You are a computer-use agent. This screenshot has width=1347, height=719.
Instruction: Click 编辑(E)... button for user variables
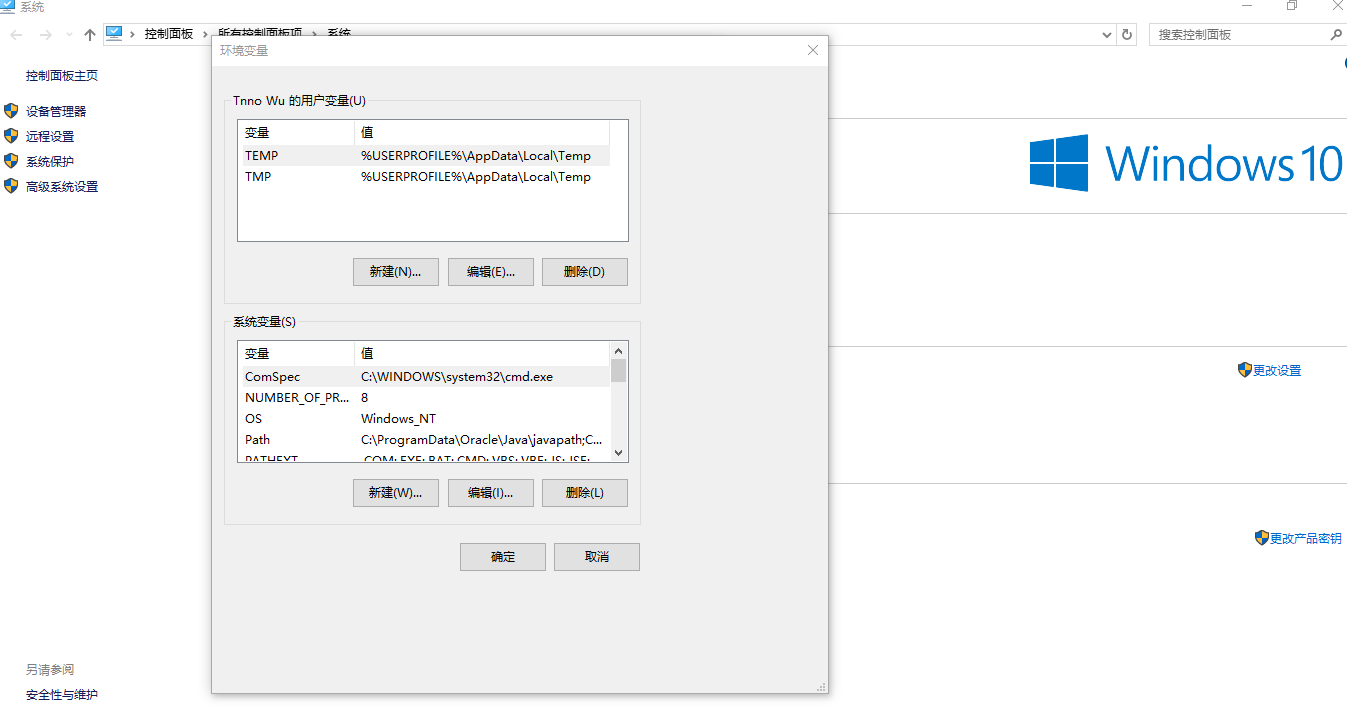[491, 272]
